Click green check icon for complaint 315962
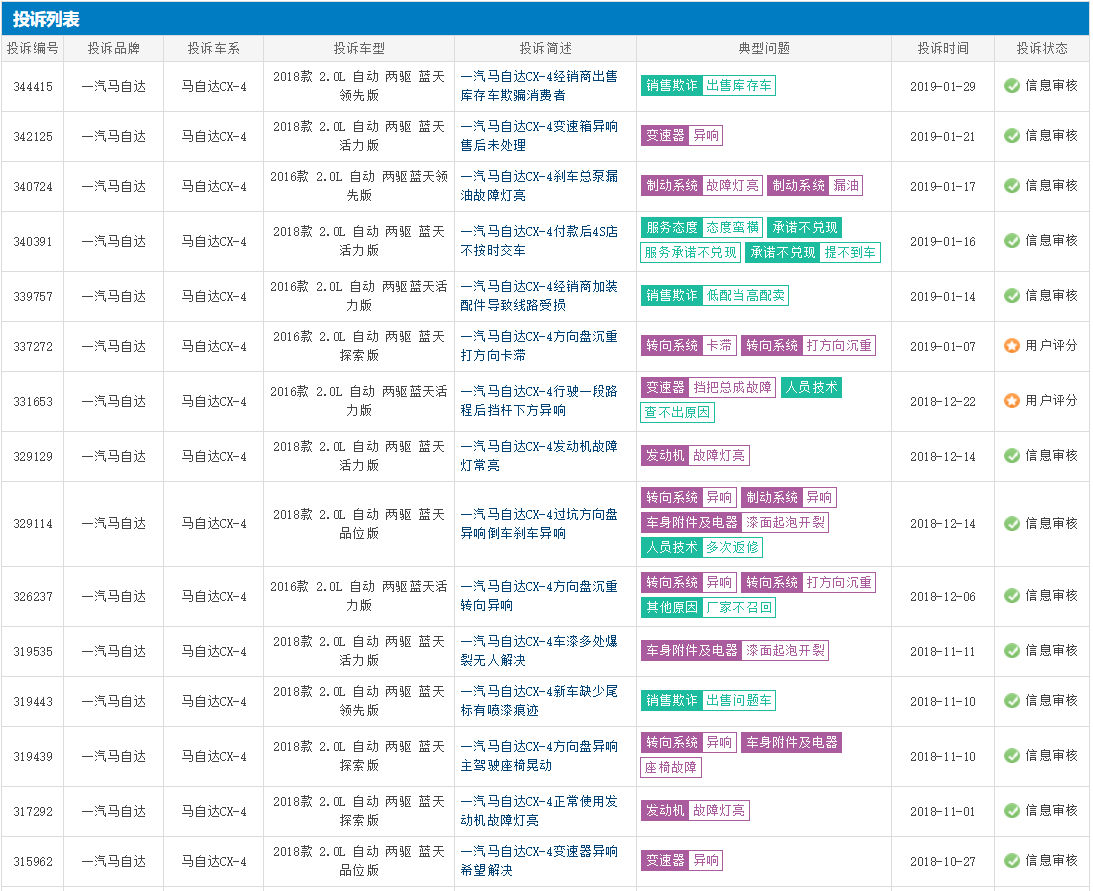The height and width of the screenshot is (891, 1093). click(x=1011, y=861)
